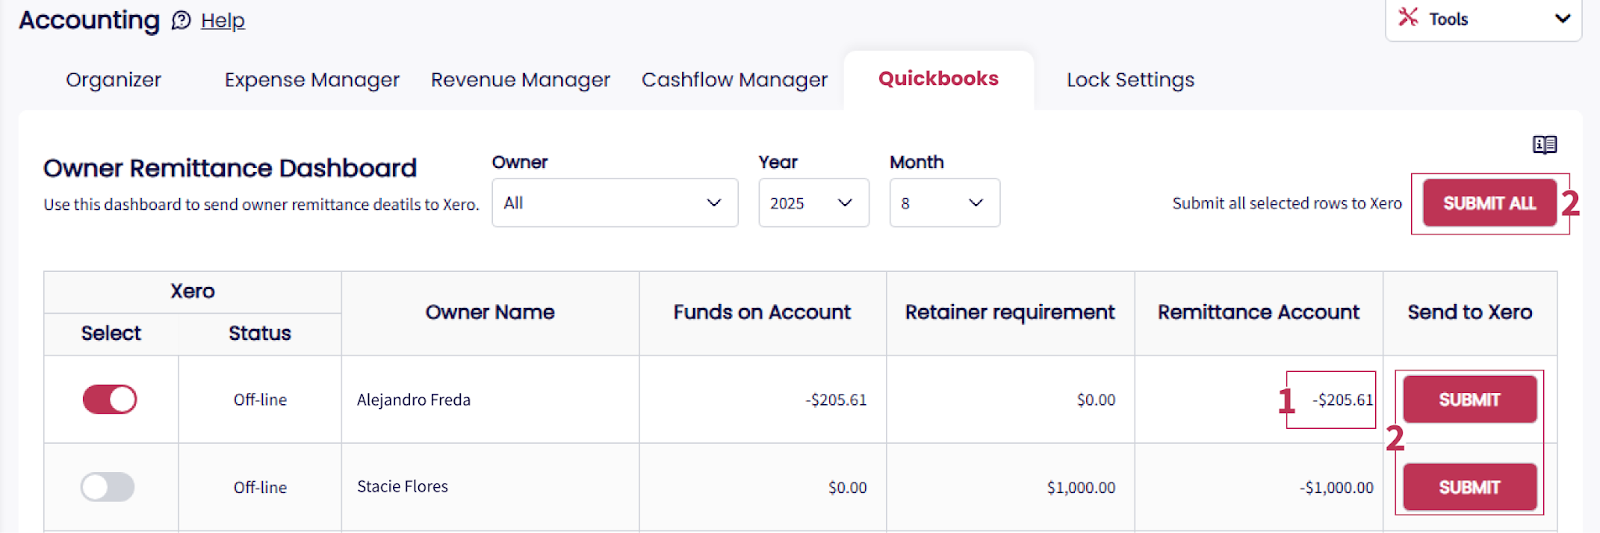The height and width of the screenshot is (533, 1600).
Task: Select the Quickbooks tab
Action: pyautogui.click(x=938, y=79)
